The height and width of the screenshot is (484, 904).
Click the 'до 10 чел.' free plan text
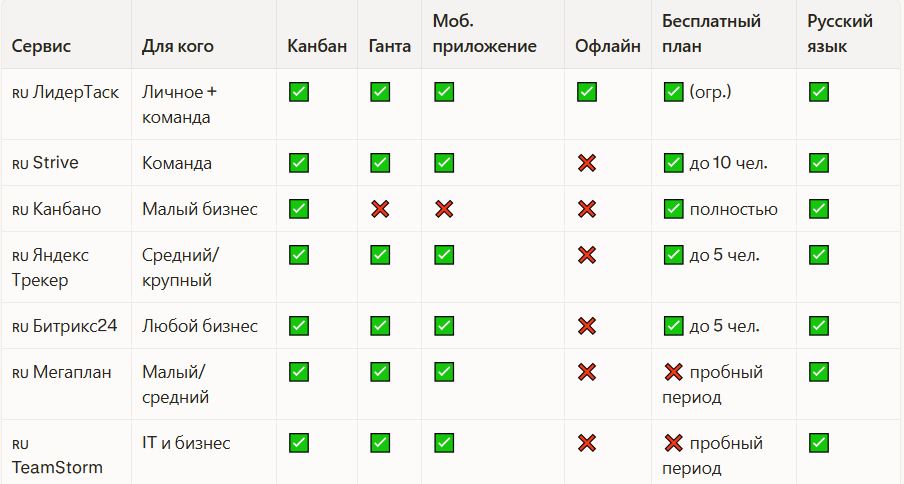click(x=728, y=163)
